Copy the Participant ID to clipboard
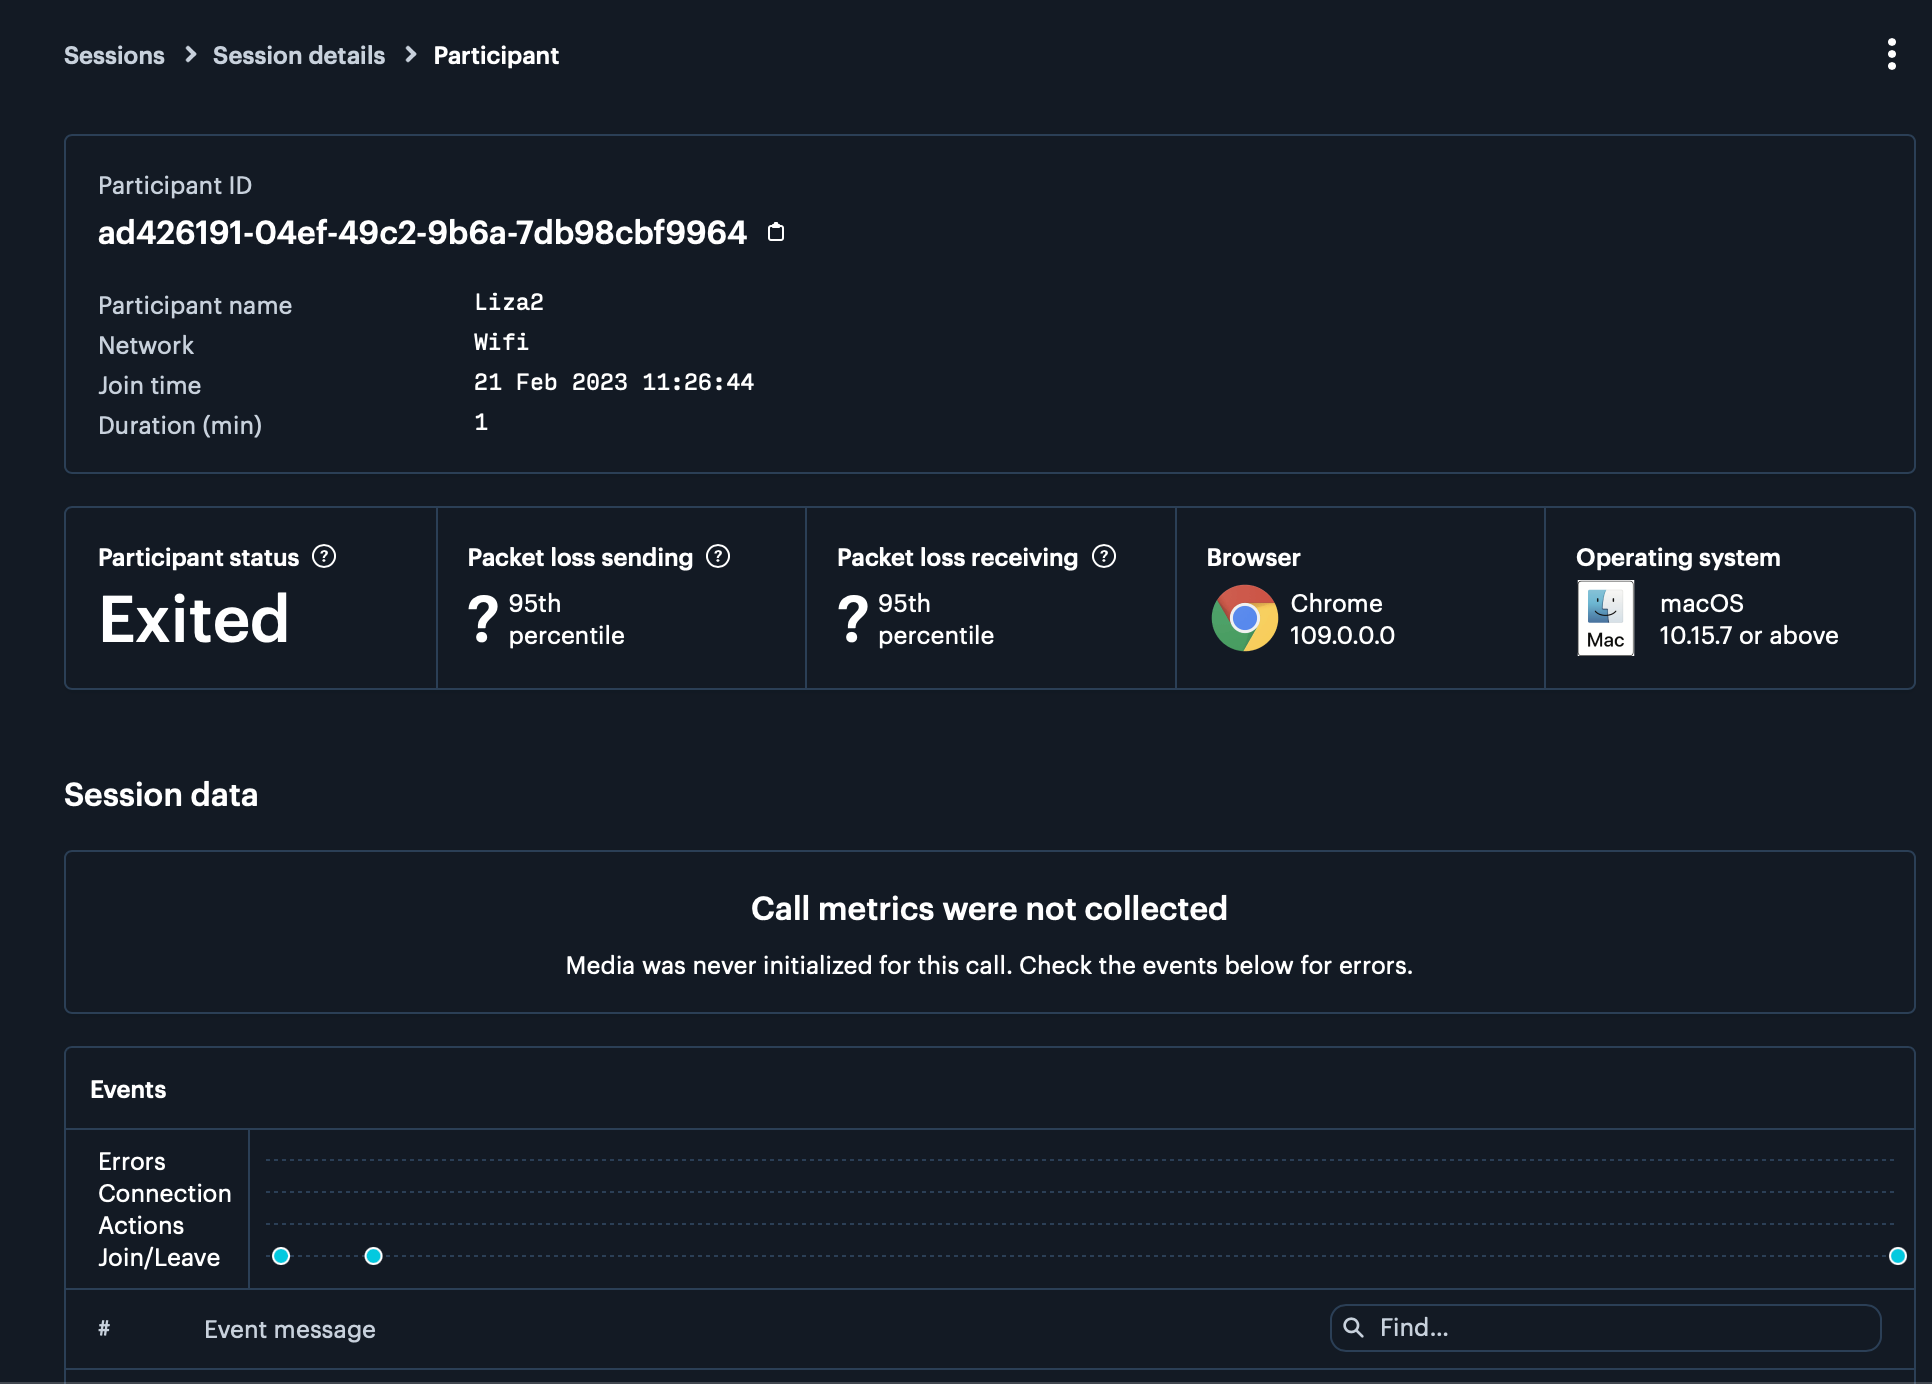 point(777,232)
